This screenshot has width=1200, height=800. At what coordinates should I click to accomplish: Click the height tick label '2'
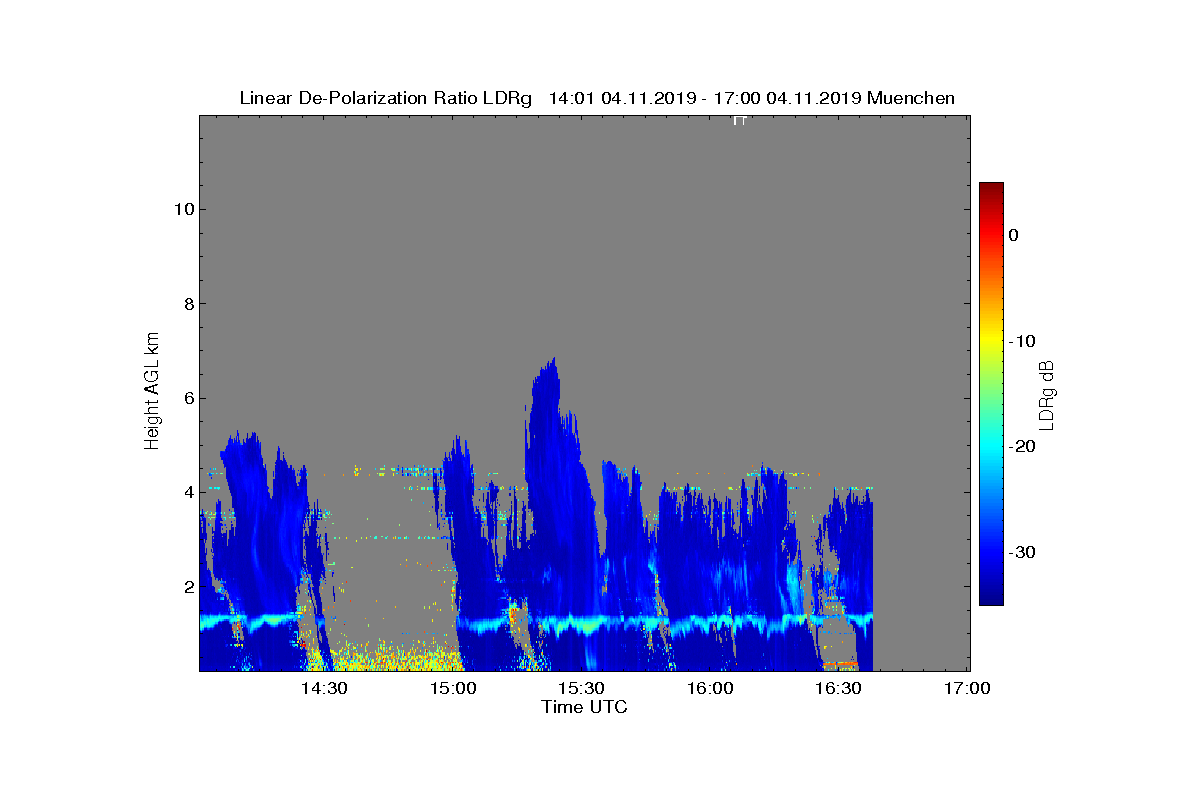(187, 586)
